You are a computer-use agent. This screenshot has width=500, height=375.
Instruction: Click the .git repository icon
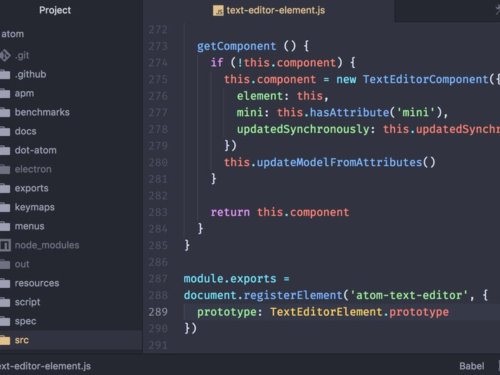5,55
